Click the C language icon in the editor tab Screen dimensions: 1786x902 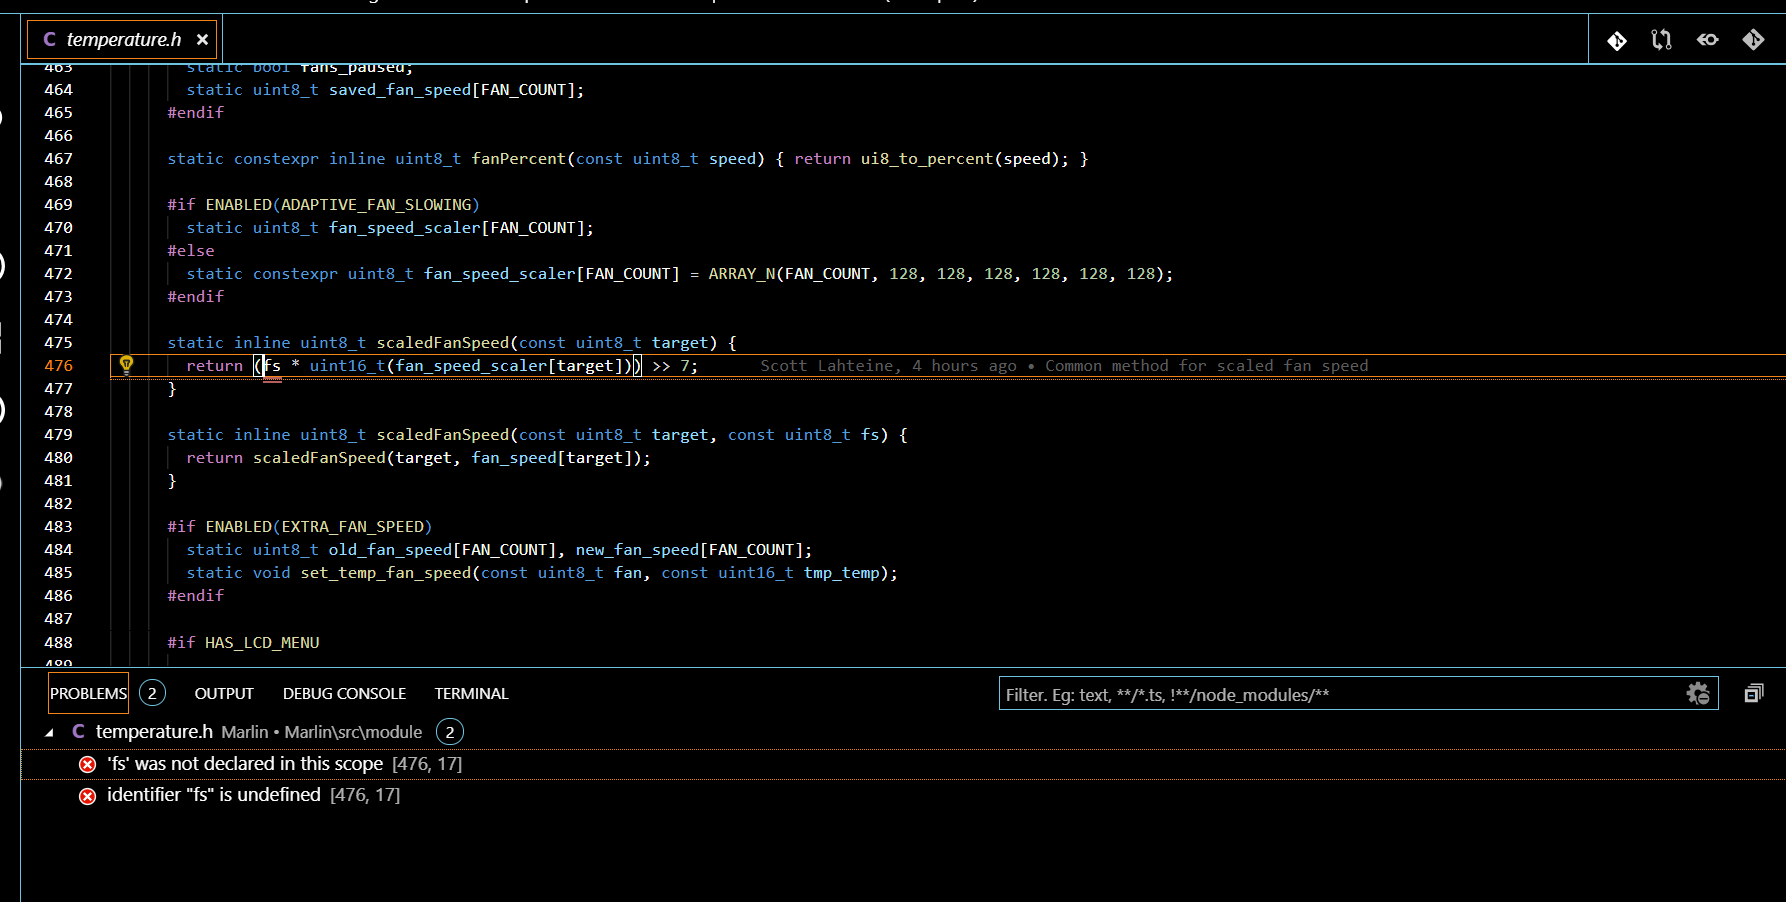pyautogui.click(x=49, y=40)
